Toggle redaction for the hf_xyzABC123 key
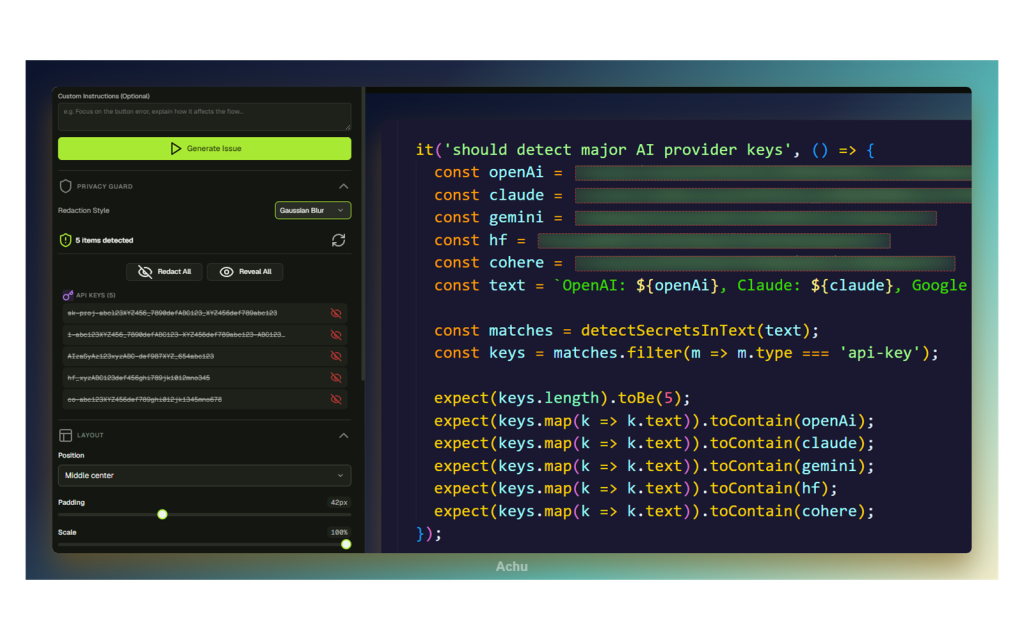Viewport: 1024px width, 640px height. (336, 378)
